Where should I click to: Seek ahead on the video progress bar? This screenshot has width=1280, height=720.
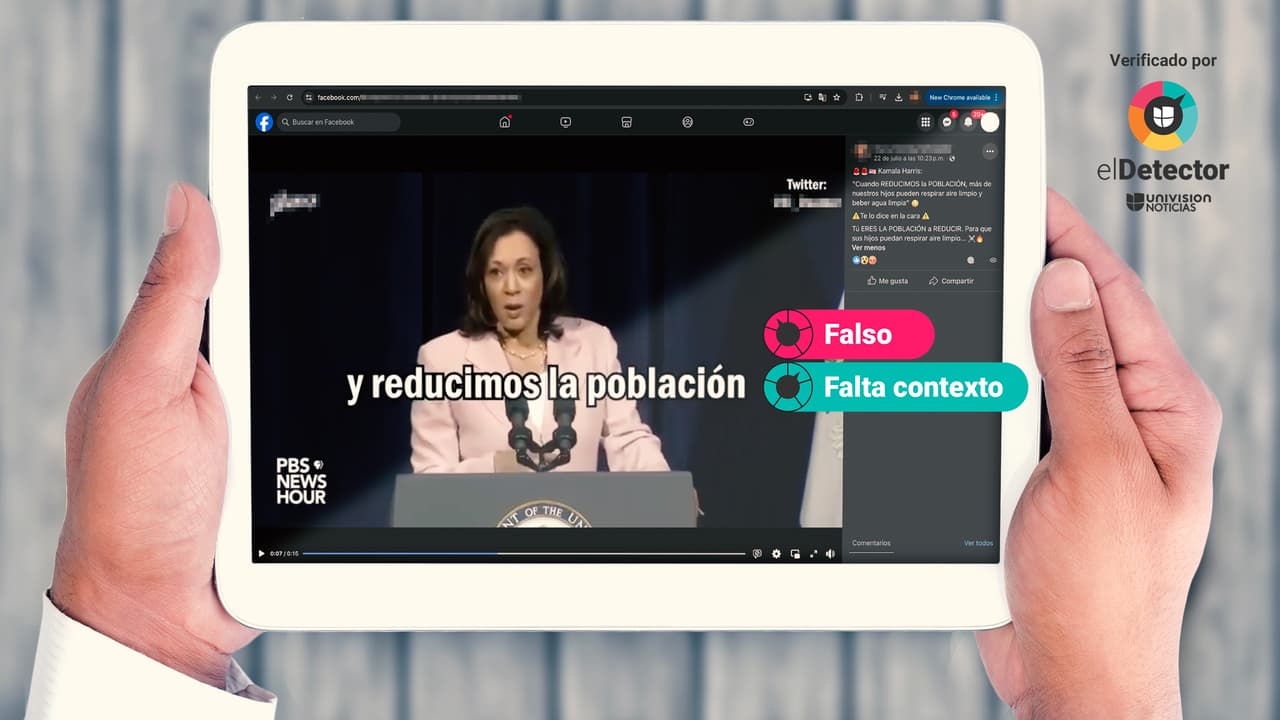coord(600,553)
